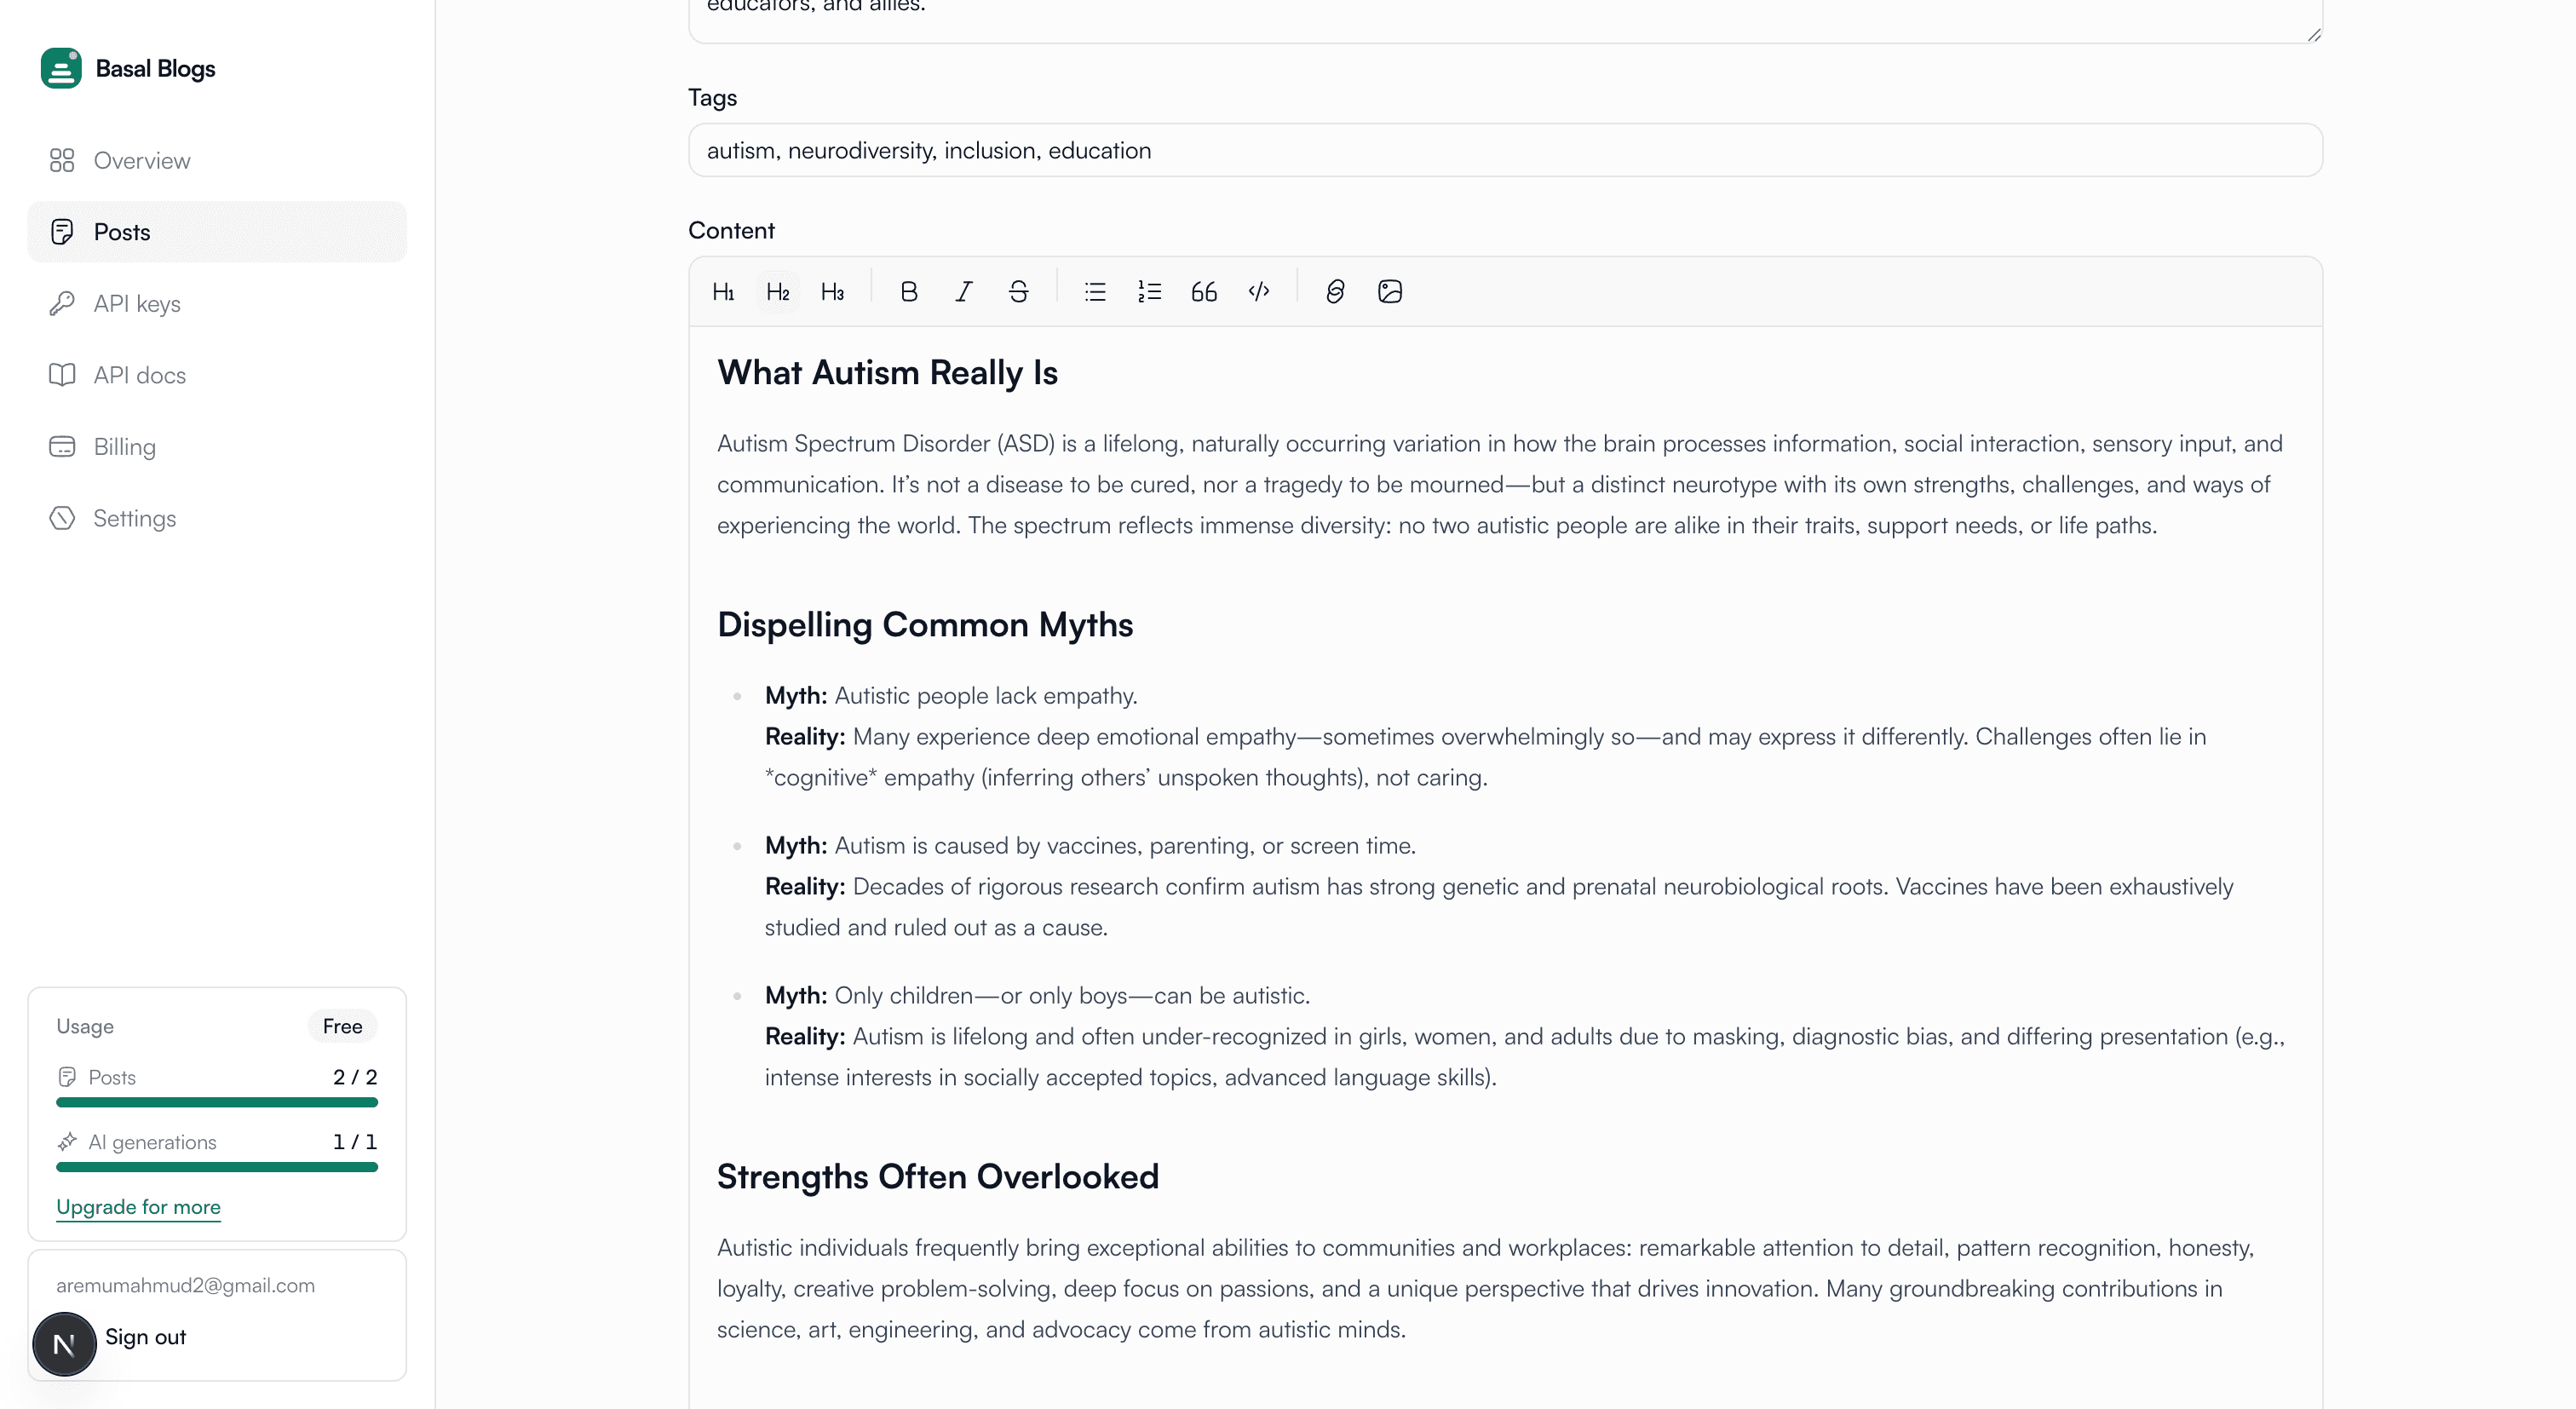The image size is (2576, 1409).
Task: Click the Billing card icon
Action: [x=62, y=446]
